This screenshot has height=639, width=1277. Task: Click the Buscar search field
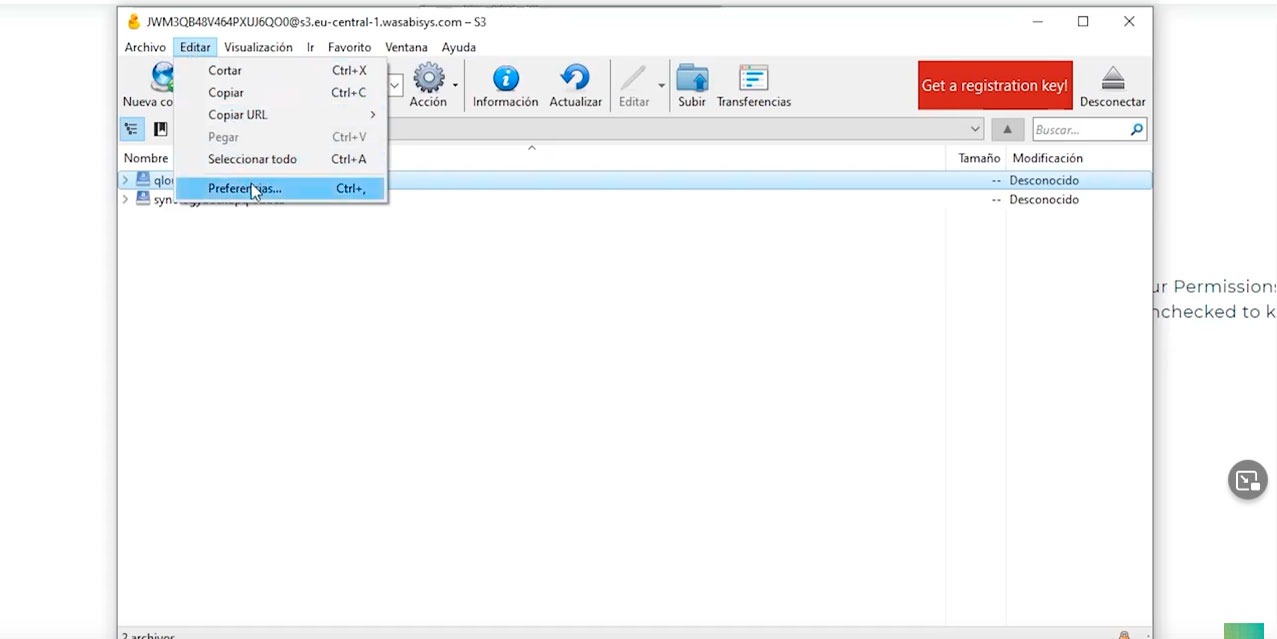[1080, 129]
